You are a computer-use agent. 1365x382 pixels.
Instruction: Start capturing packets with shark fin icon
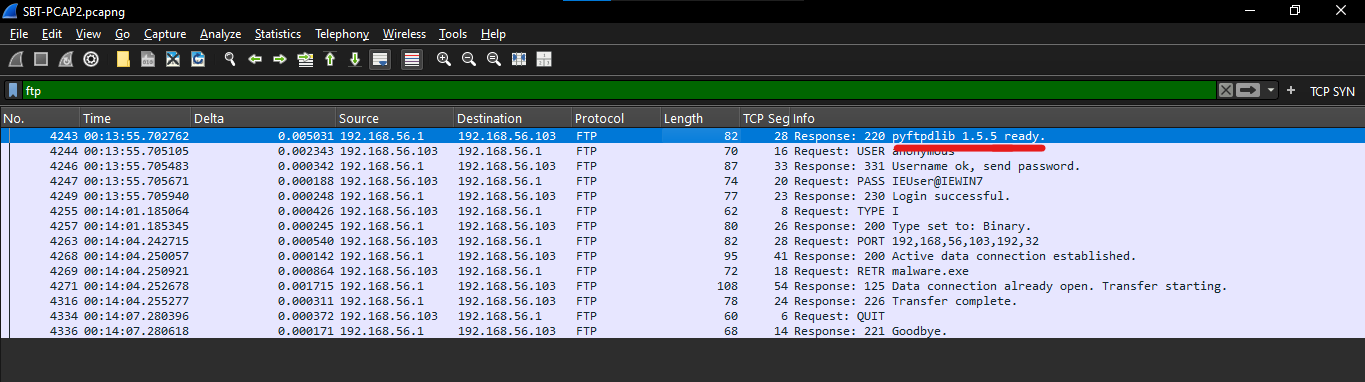[x=17, y=59]
